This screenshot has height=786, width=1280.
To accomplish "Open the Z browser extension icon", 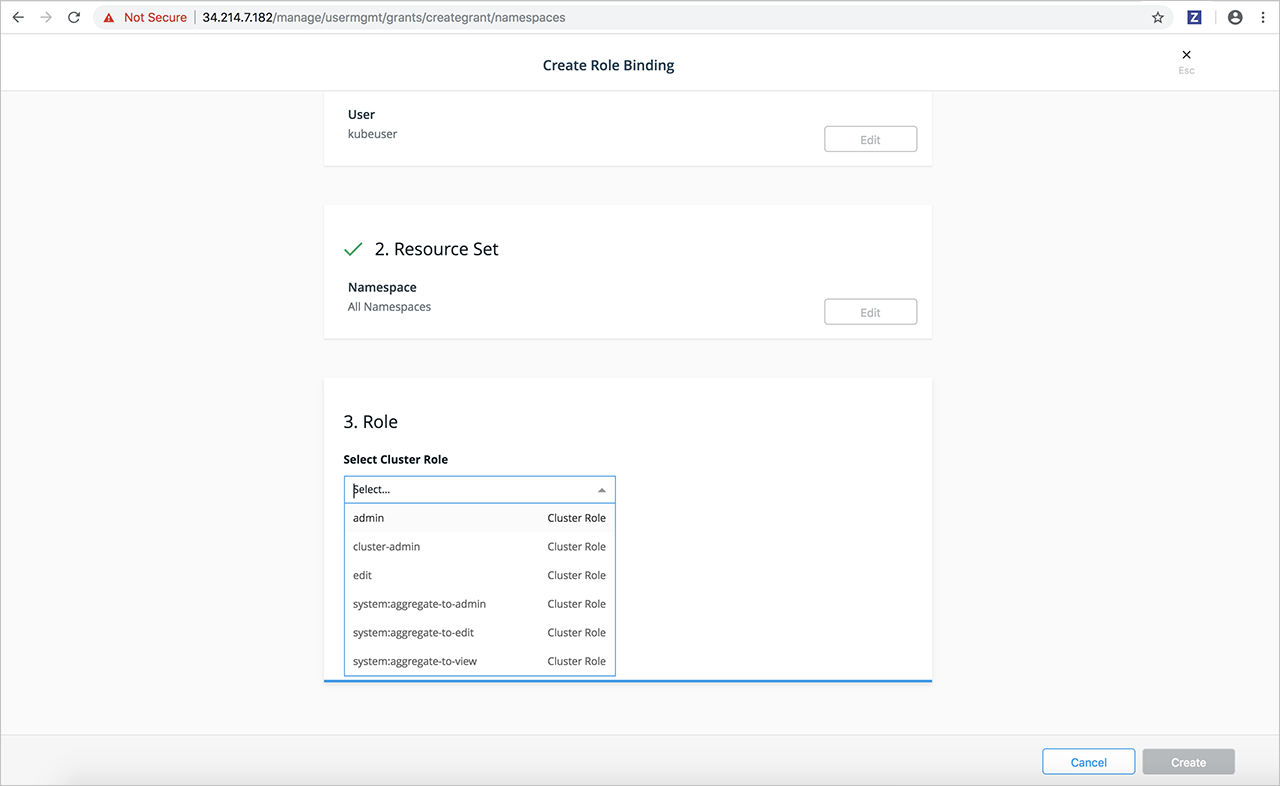I will tap(1194, 17).
